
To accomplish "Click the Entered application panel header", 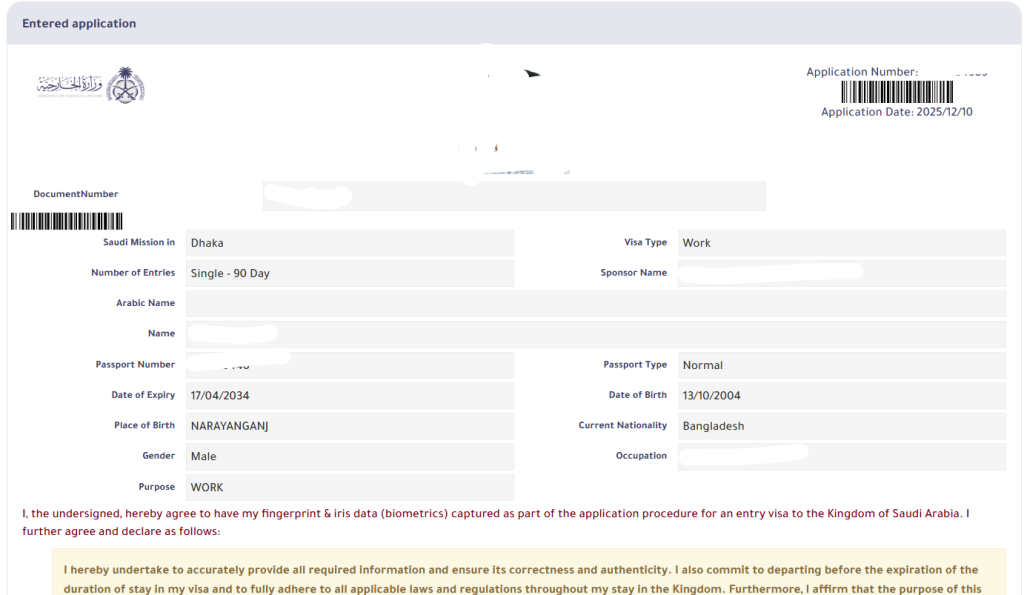I will tap(511, 23).
